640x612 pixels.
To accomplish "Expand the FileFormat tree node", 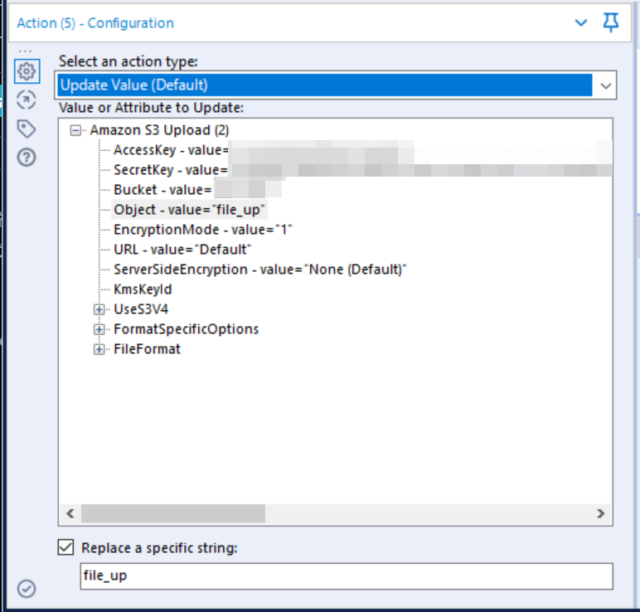I will (x=99, y=349).
